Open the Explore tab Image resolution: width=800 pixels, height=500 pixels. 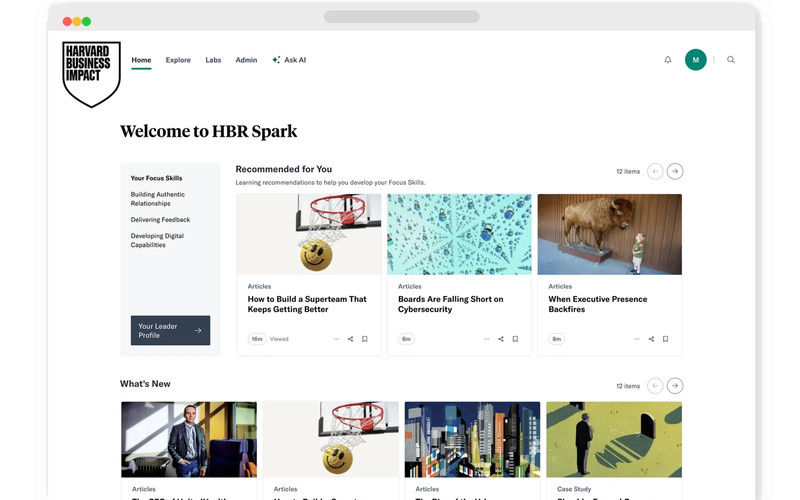[x=178, y=60]
